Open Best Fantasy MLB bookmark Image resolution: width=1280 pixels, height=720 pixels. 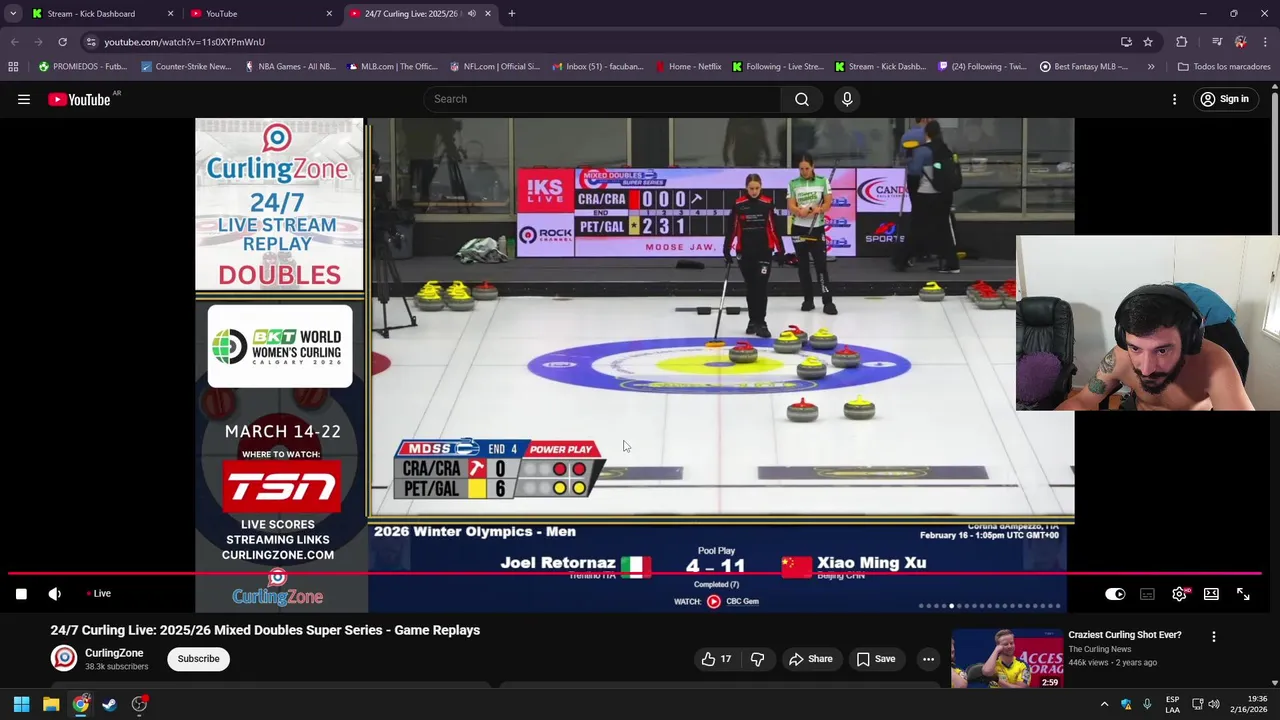pos(1083,67)
